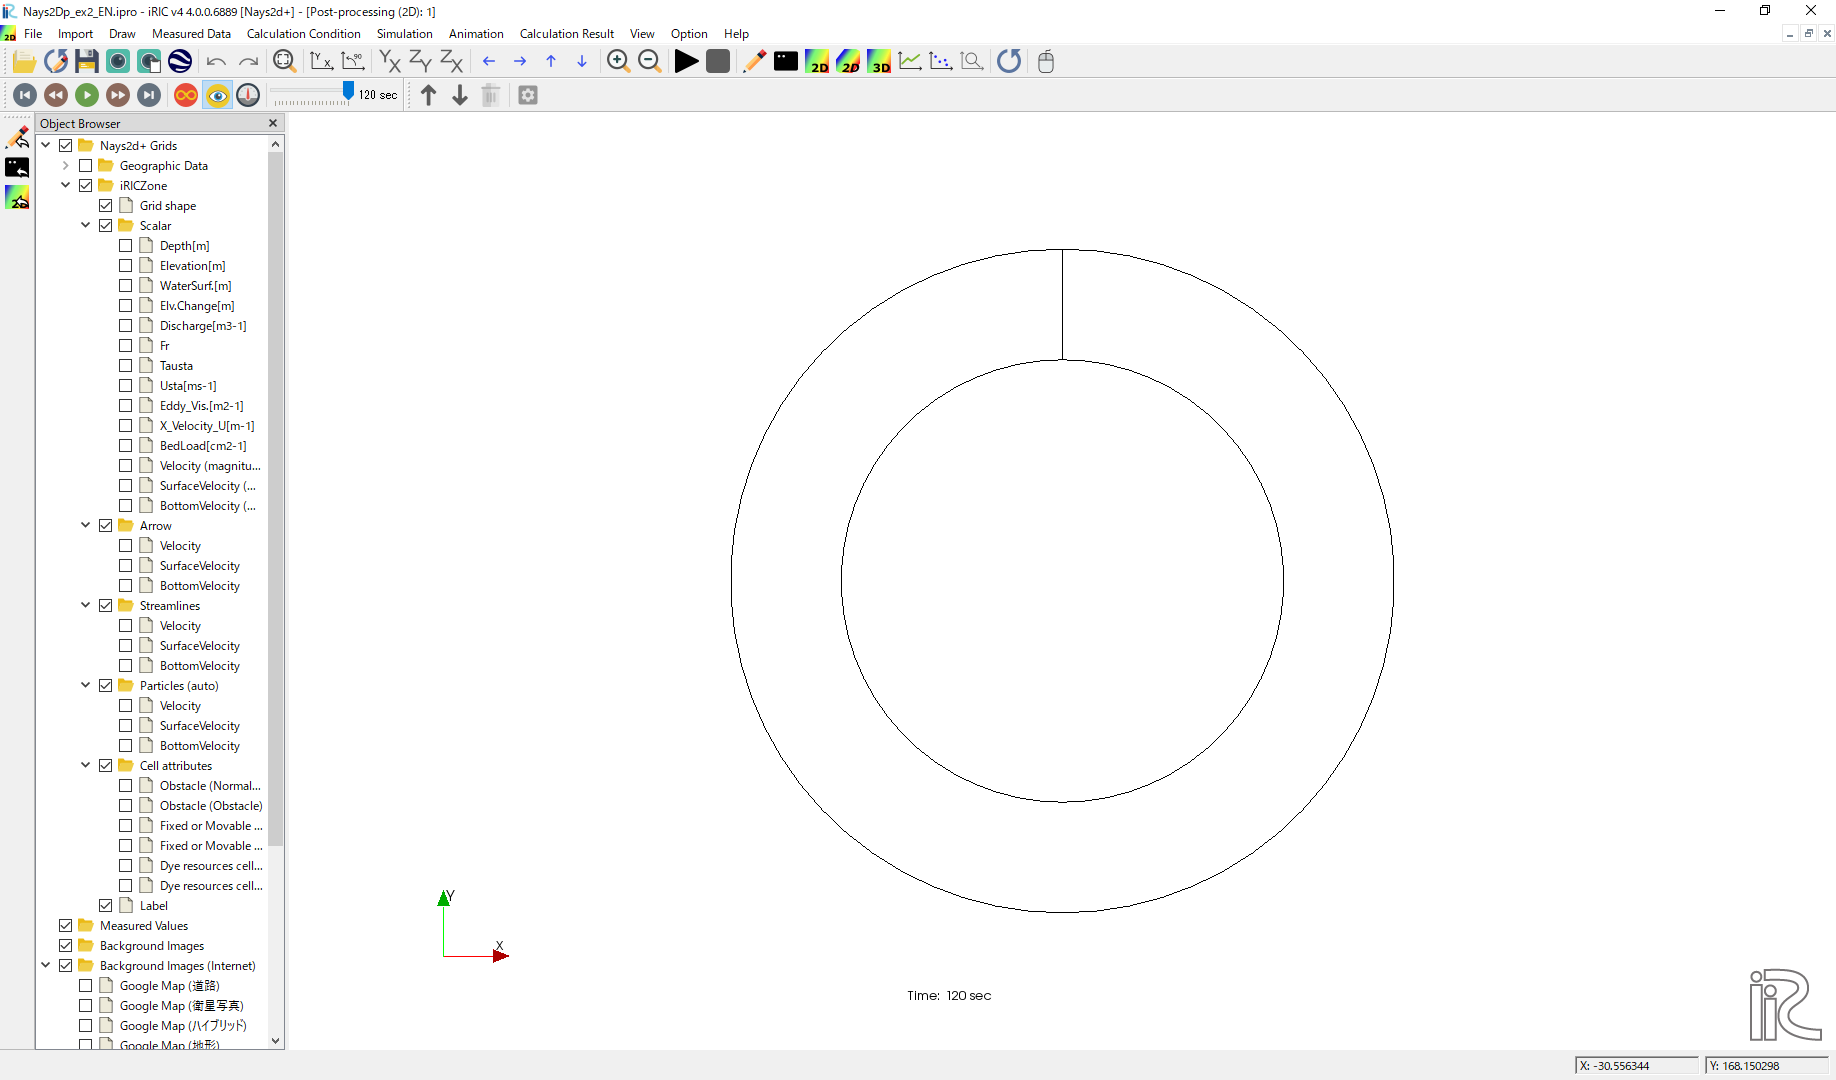
Task: Select the Fr scalar item
Action: click(x=165, y=346)
